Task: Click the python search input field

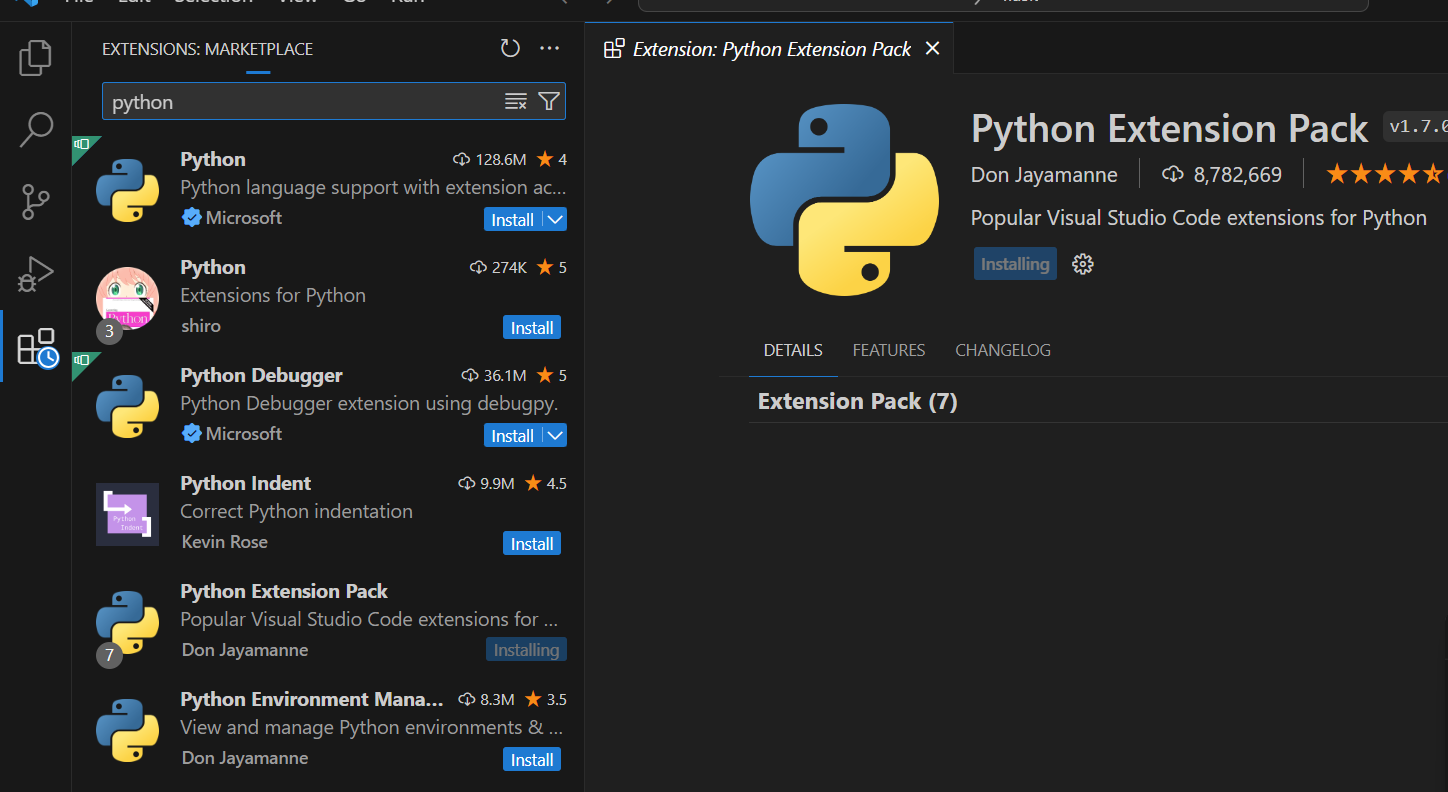Action: pos(300,102)
